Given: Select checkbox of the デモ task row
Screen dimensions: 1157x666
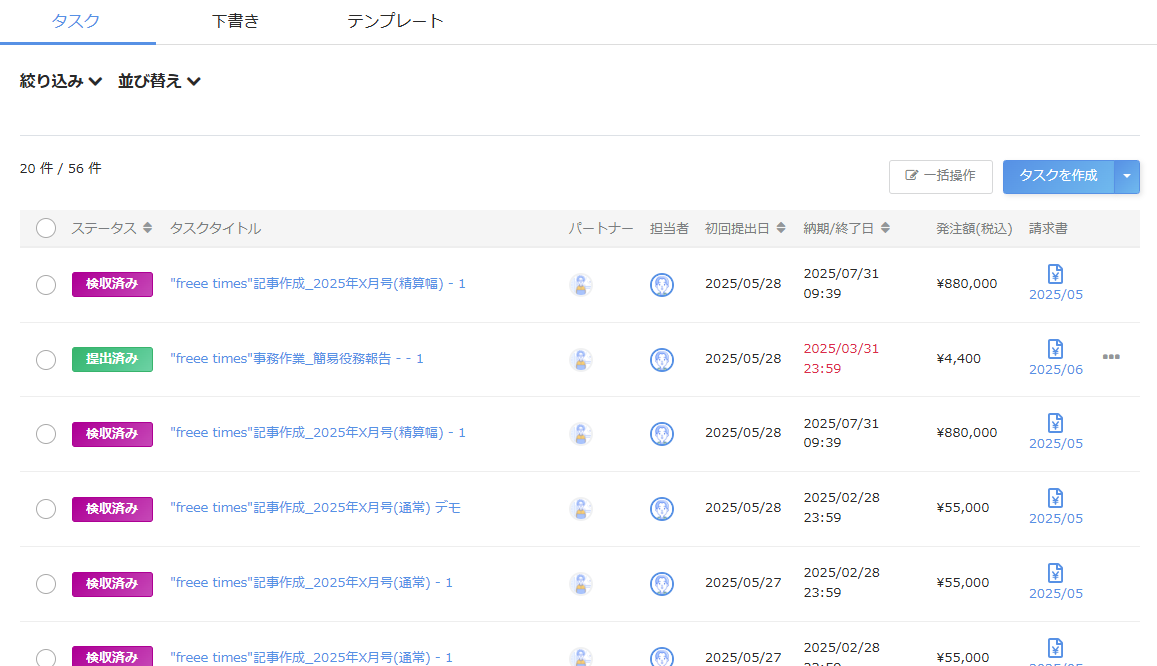Looking at the screenshot, I should (x=46, y=509).
